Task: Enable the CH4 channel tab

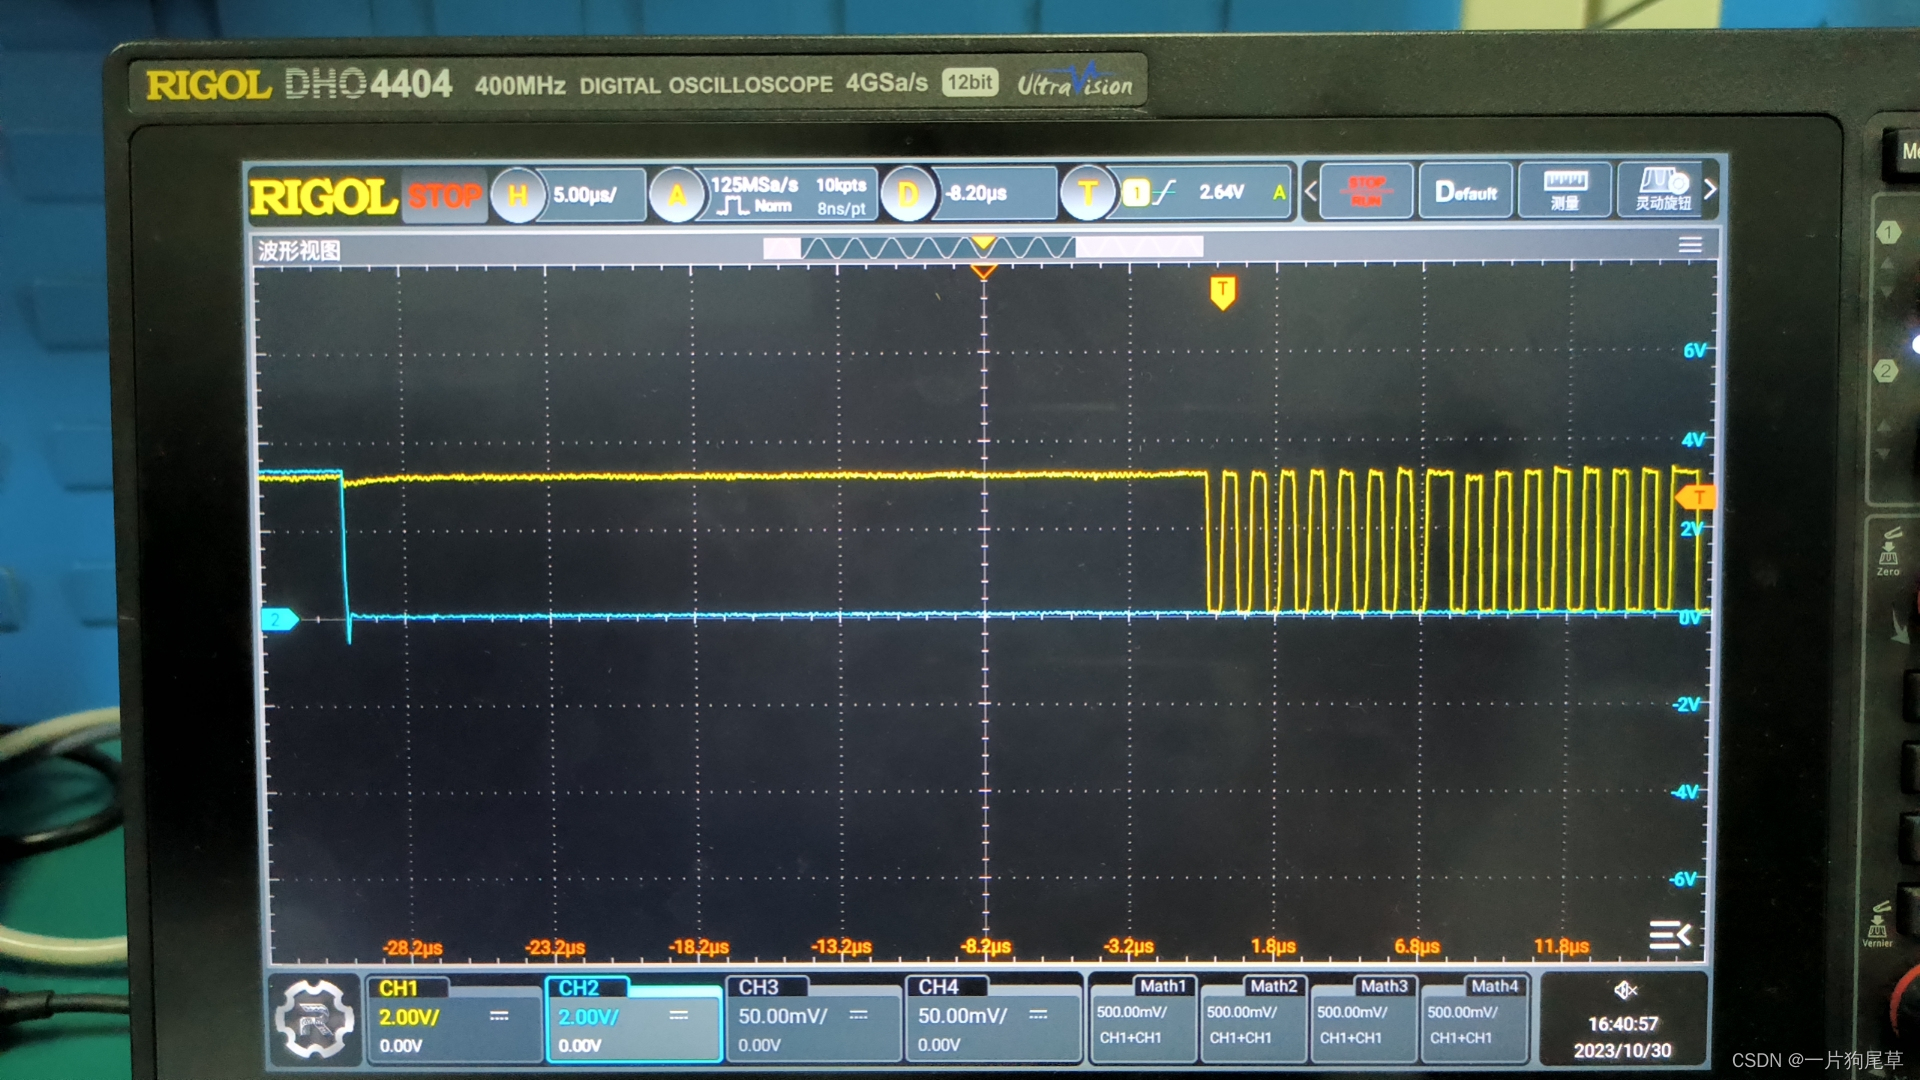Action: [939, 987]
